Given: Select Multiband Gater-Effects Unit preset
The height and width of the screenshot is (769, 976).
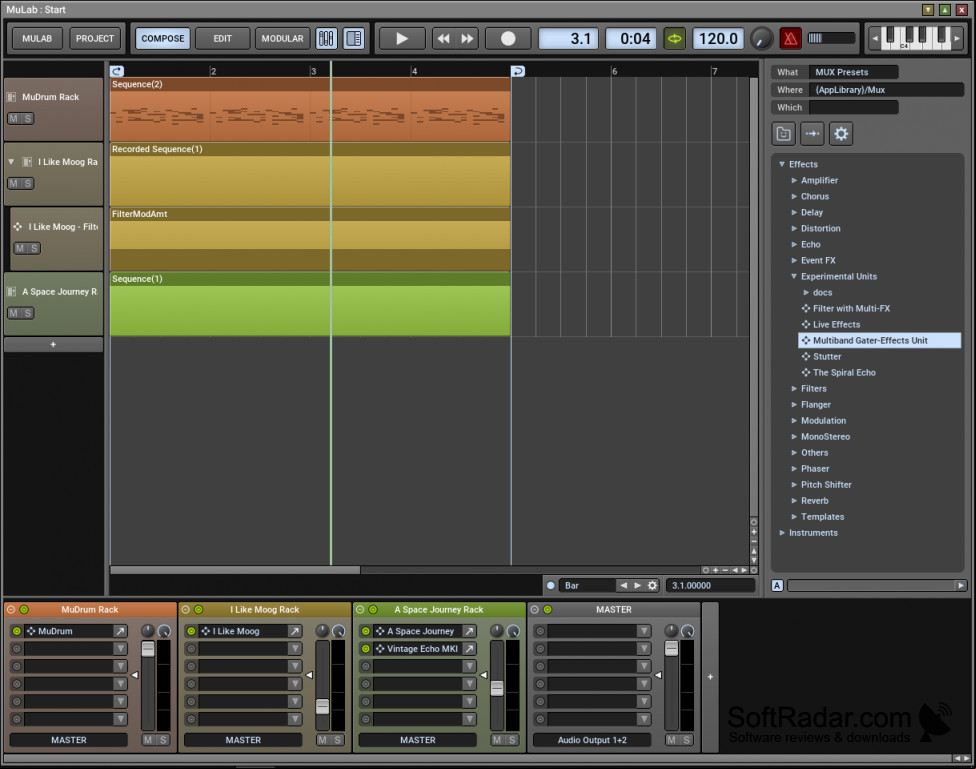Looking at the screenshot, I should click(x=880, y=341).
